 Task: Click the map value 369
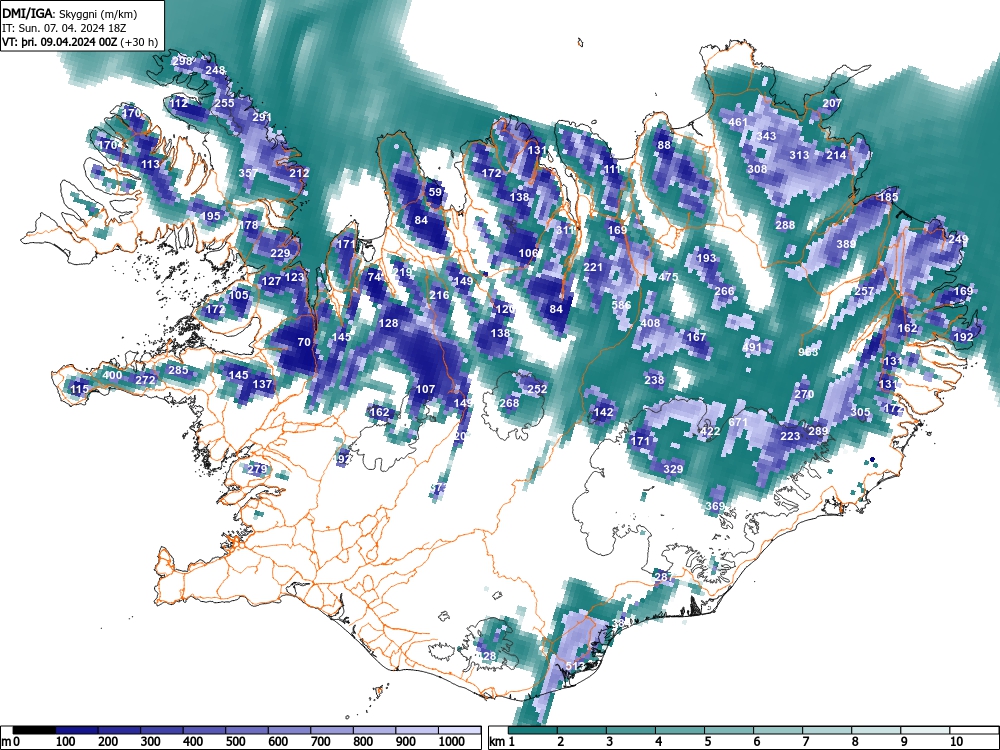click(x=715, y=506)
